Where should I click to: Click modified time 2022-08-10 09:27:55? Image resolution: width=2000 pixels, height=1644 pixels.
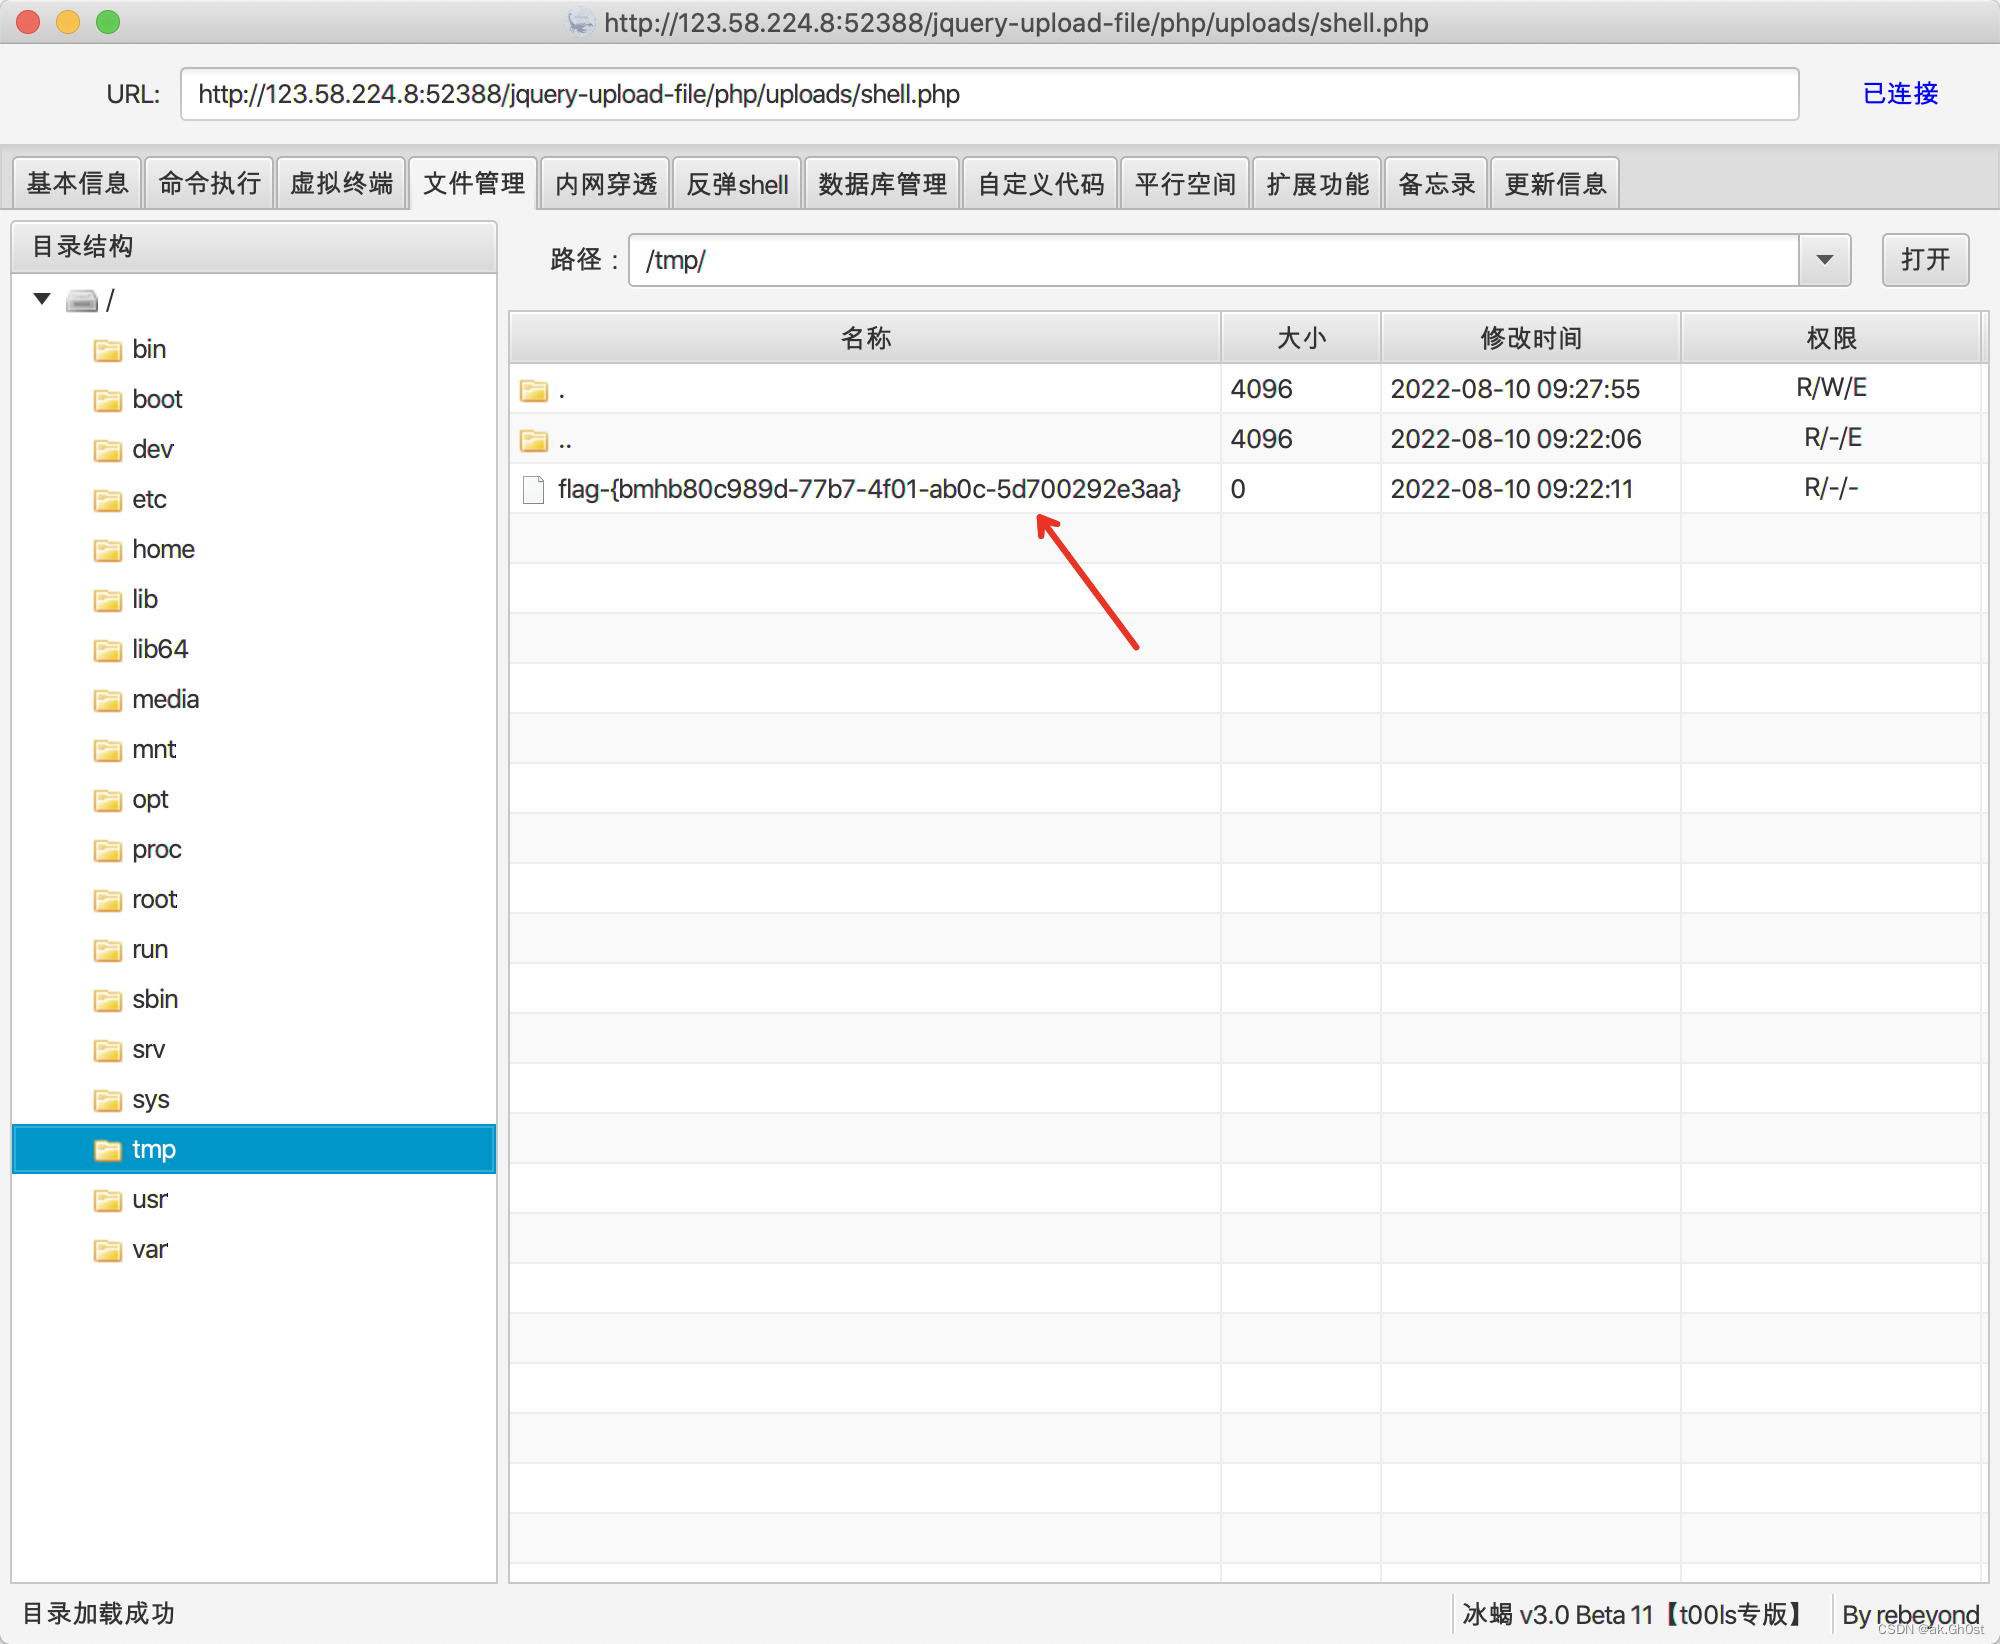pos(1515,389)
